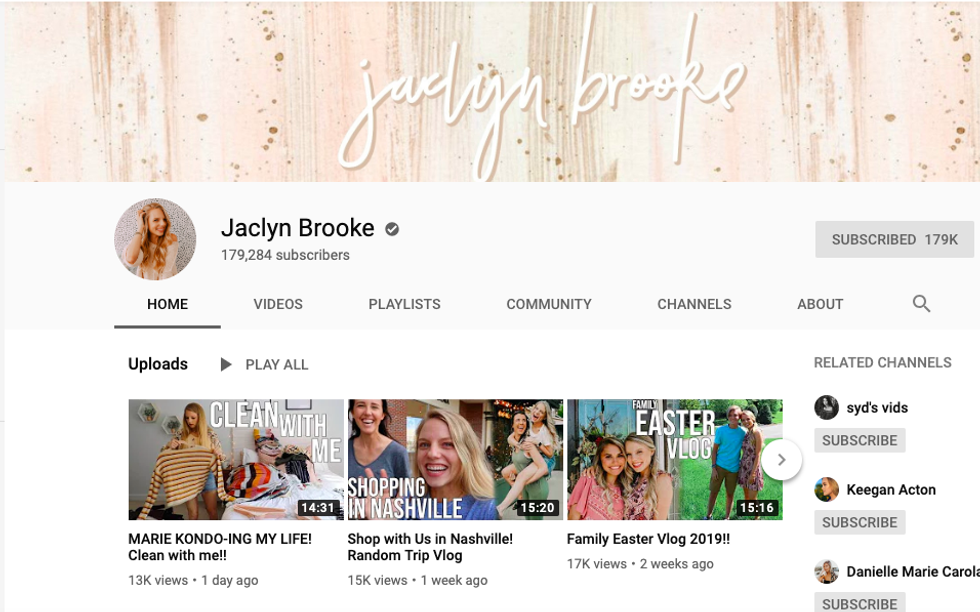Open Danielle Marie Carolan's avatar
The height and width of the screenshot is (612, 980).
click(x=826, y=571)
